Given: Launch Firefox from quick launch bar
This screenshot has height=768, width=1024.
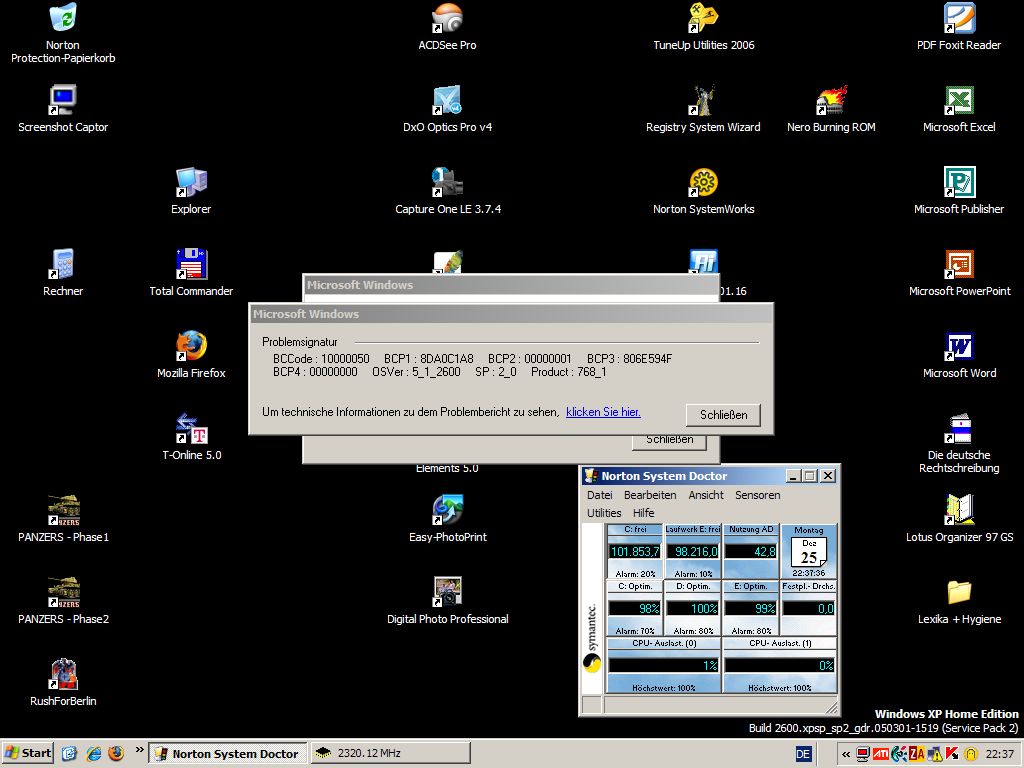Looking at the screenshot, I should (x=116, y=754).
